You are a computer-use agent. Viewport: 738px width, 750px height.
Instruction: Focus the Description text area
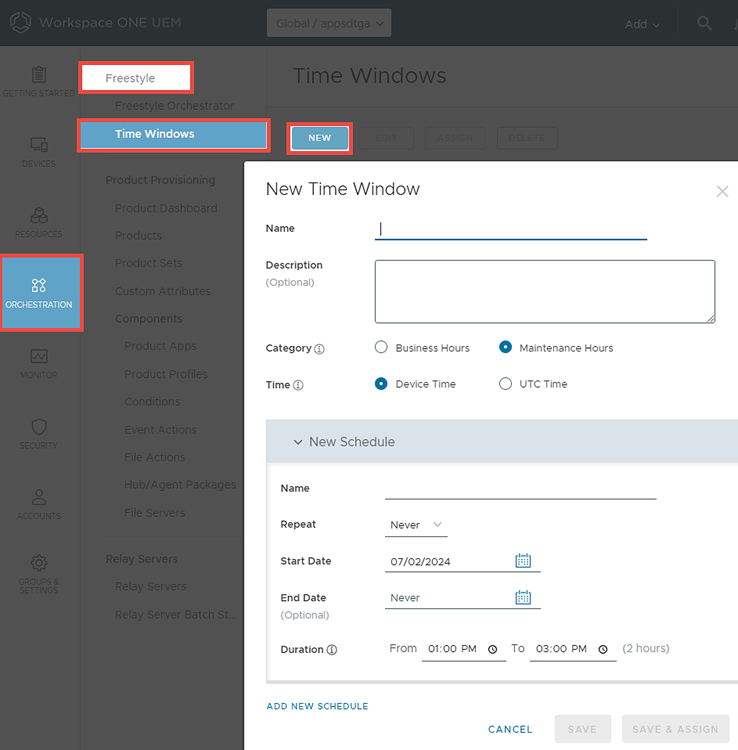pyautogui.click(x=545, y=292)
